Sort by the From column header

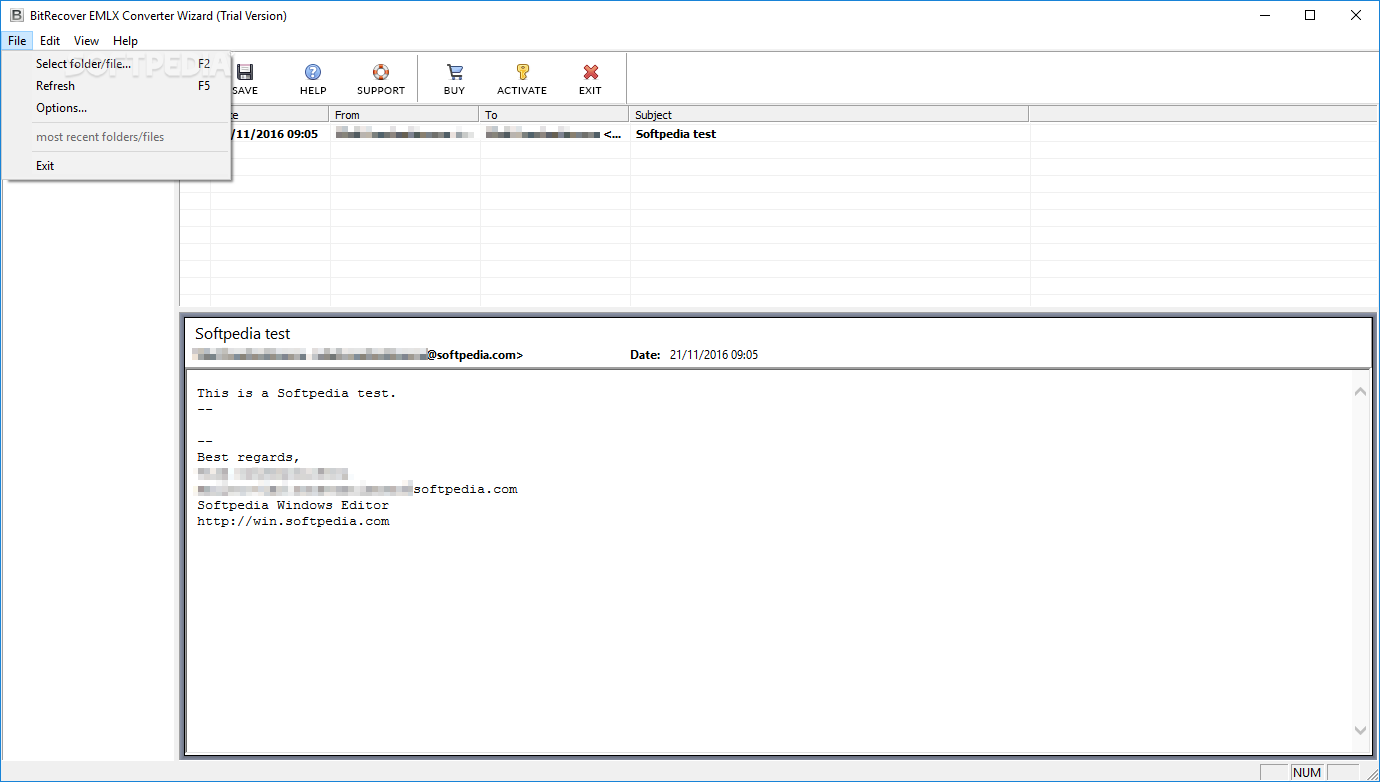tap(403, 115)
